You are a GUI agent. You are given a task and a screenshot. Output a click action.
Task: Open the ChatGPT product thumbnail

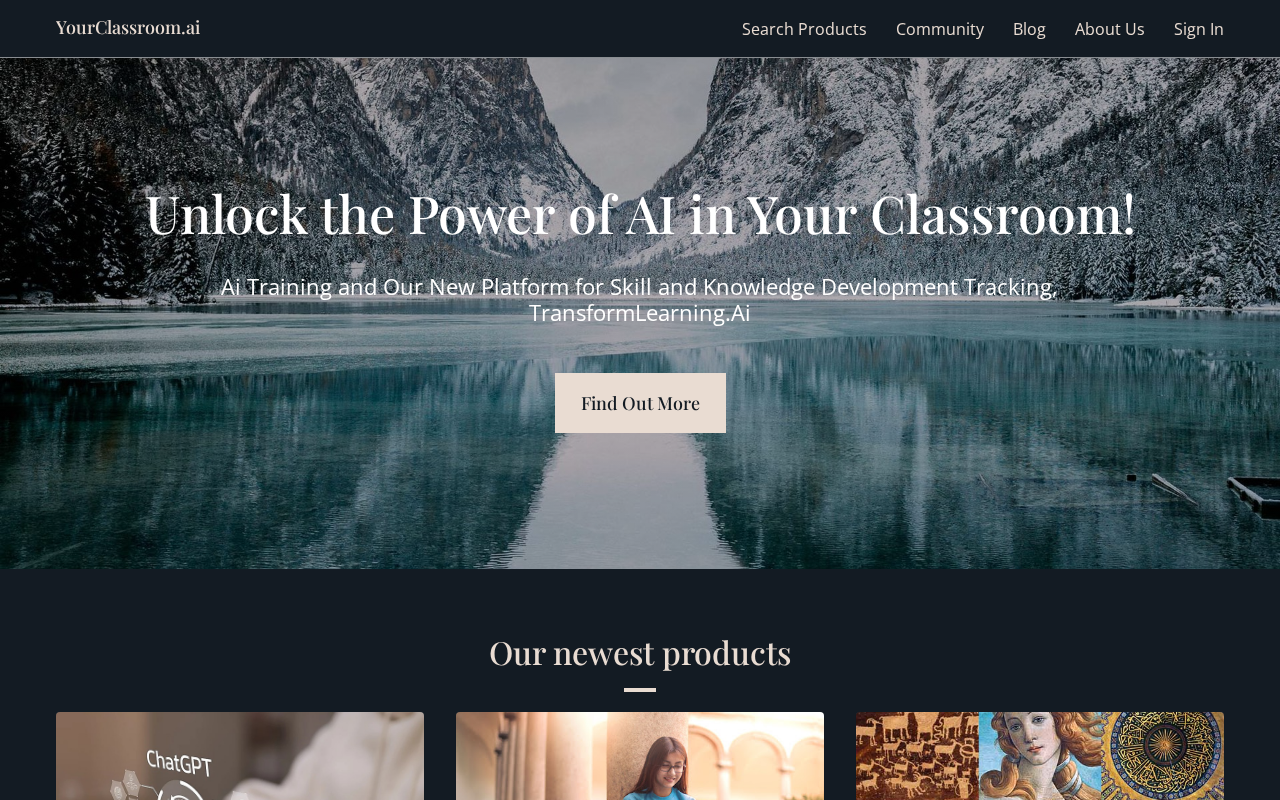[240, 756]
